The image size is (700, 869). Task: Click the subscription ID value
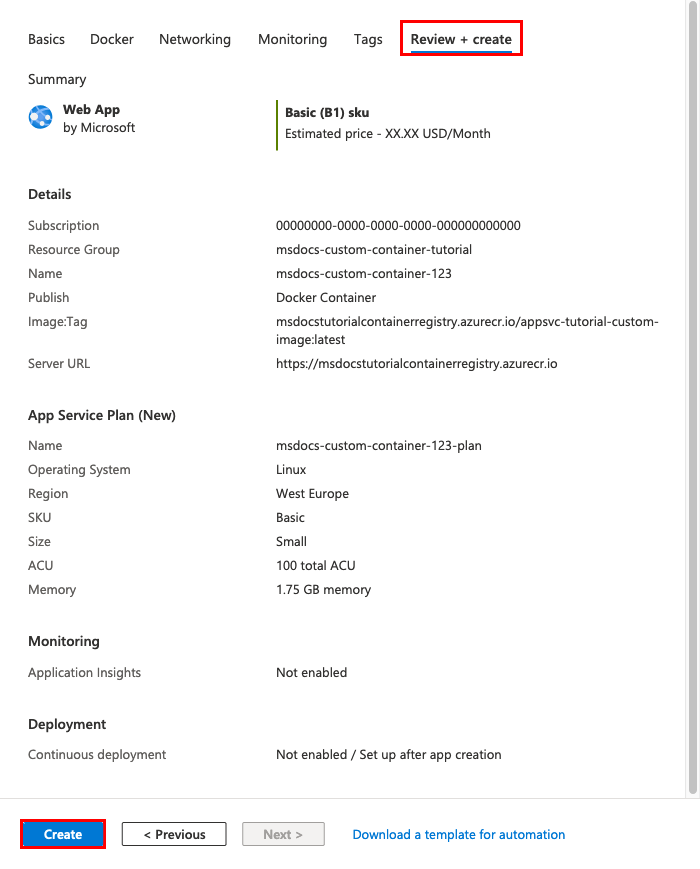pyautogui.click(x=398, y=226)
